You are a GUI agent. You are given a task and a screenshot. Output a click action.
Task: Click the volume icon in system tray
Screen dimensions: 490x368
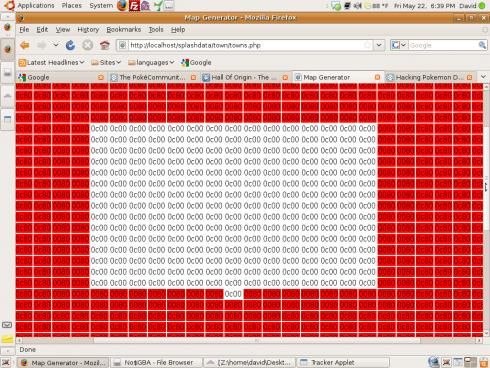(358, 6)
